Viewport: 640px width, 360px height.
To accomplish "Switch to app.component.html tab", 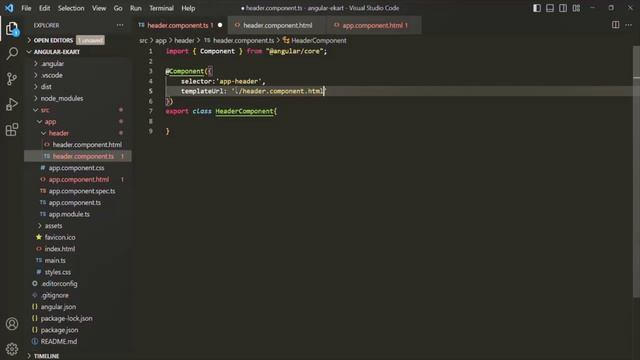I will pos(374,25).
